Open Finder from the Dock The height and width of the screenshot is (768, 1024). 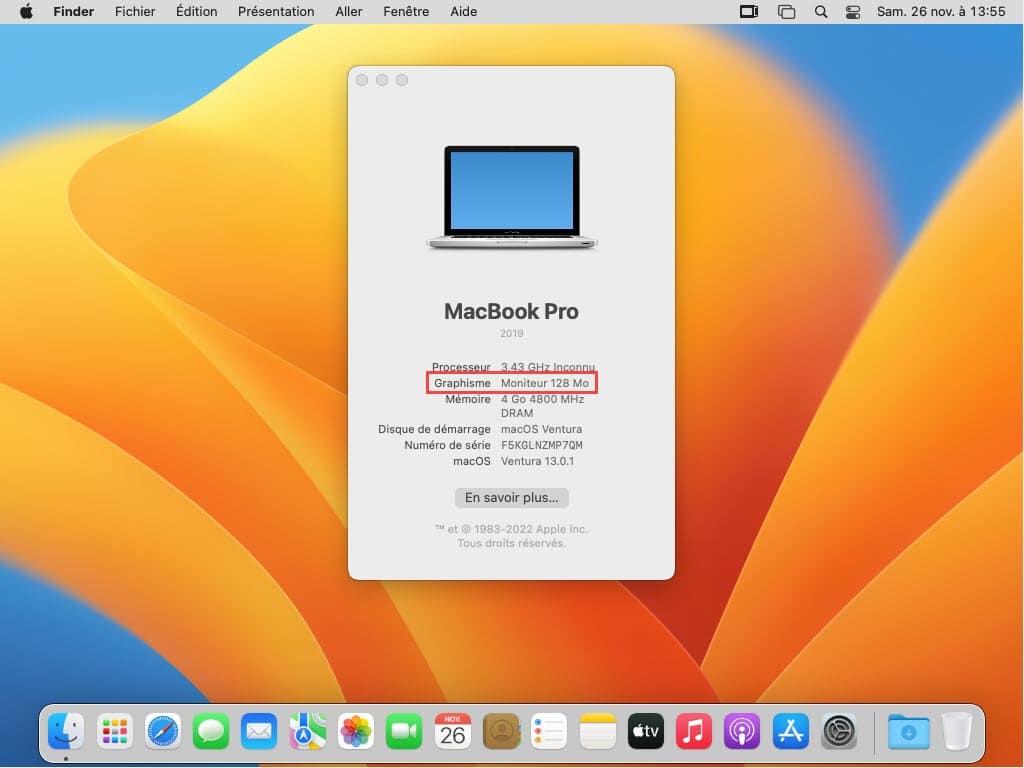click(66, 731)
